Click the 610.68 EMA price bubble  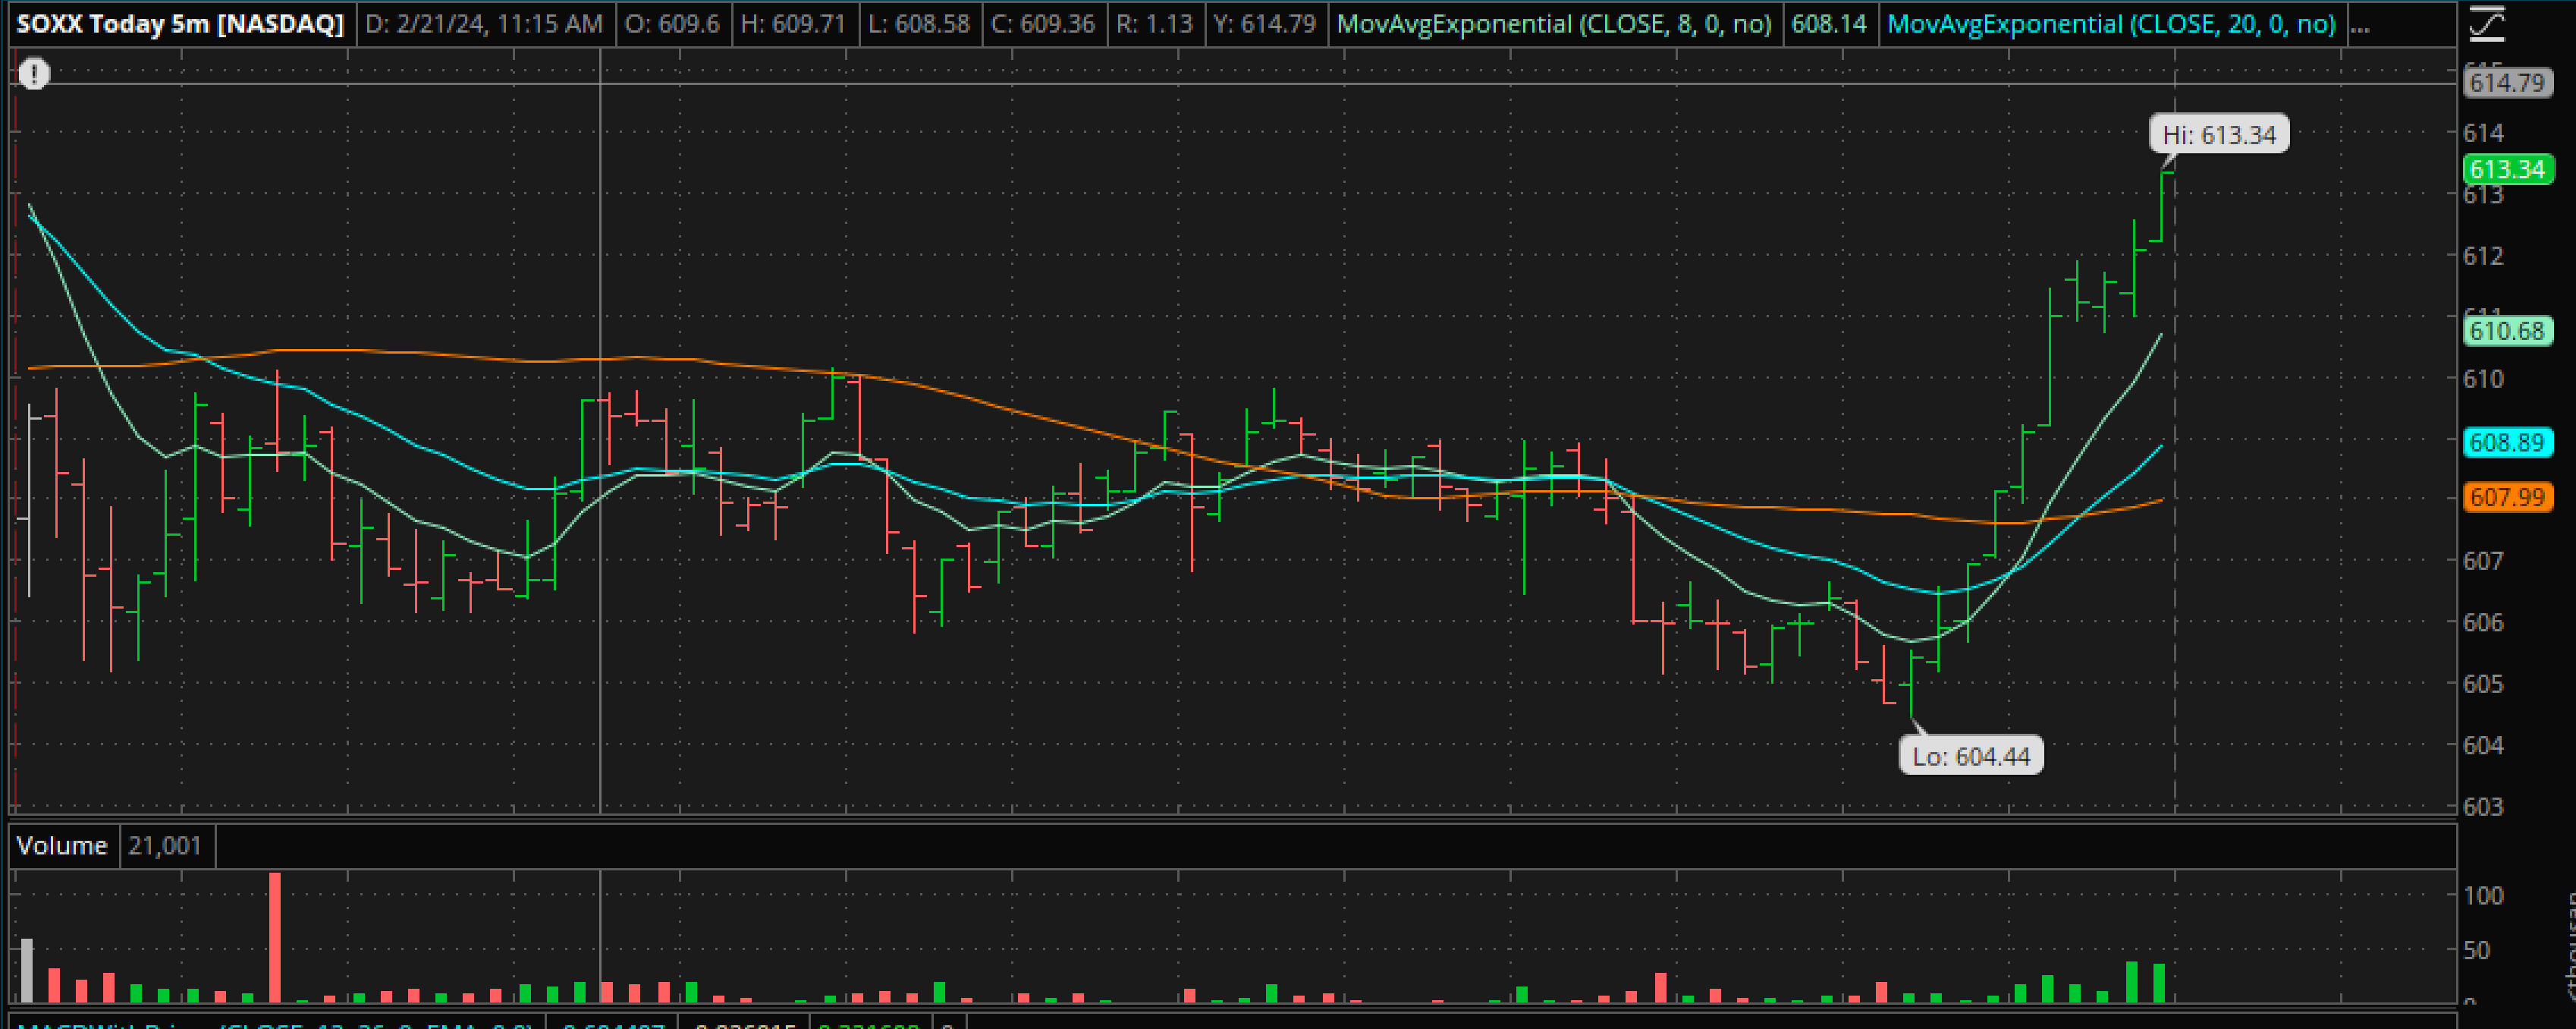[x=2506, y=331]
